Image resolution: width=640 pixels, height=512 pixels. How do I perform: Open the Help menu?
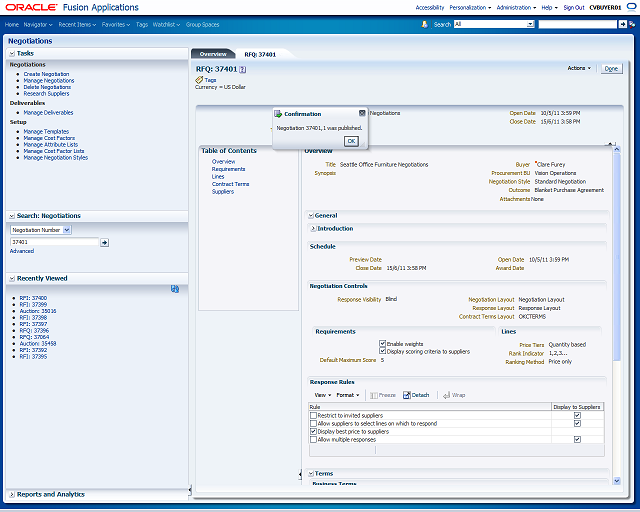549,7
